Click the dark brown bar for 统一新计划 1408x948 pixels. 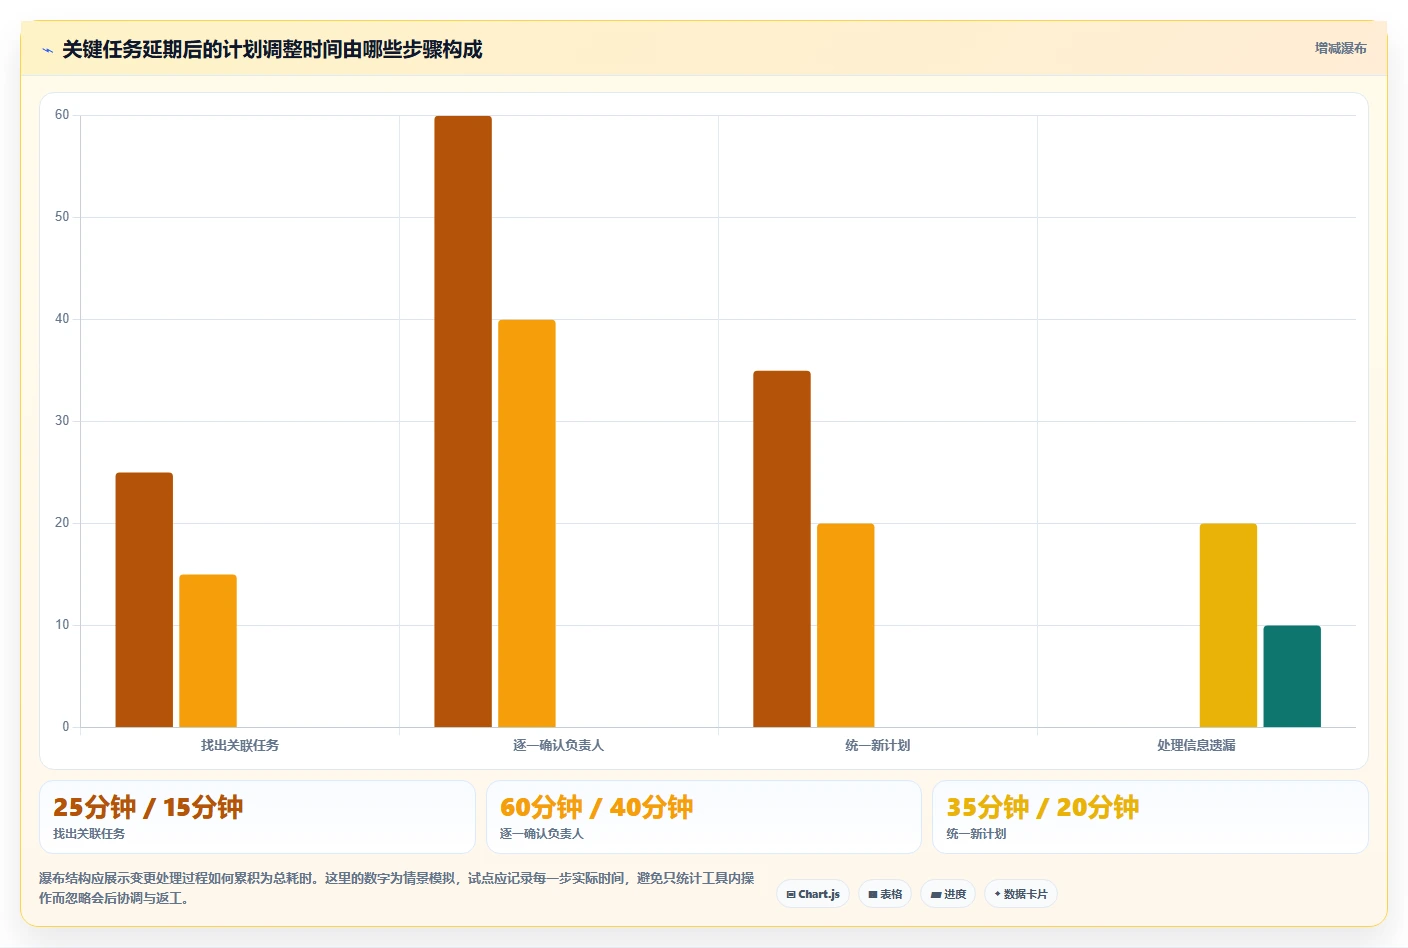782,549
